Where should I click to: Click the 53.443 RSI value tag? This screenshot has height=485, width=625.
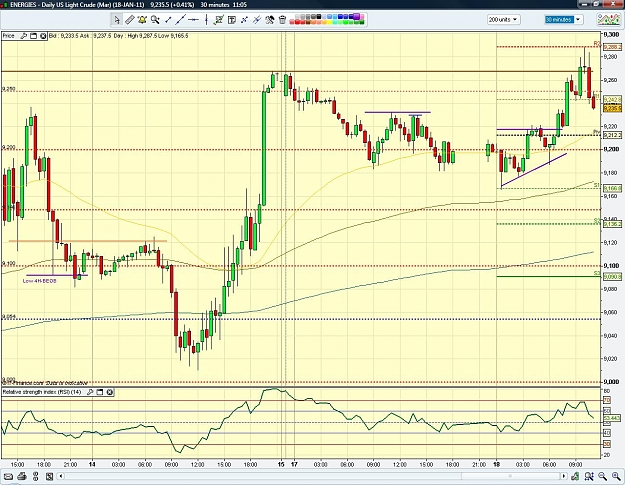point(612,418)
